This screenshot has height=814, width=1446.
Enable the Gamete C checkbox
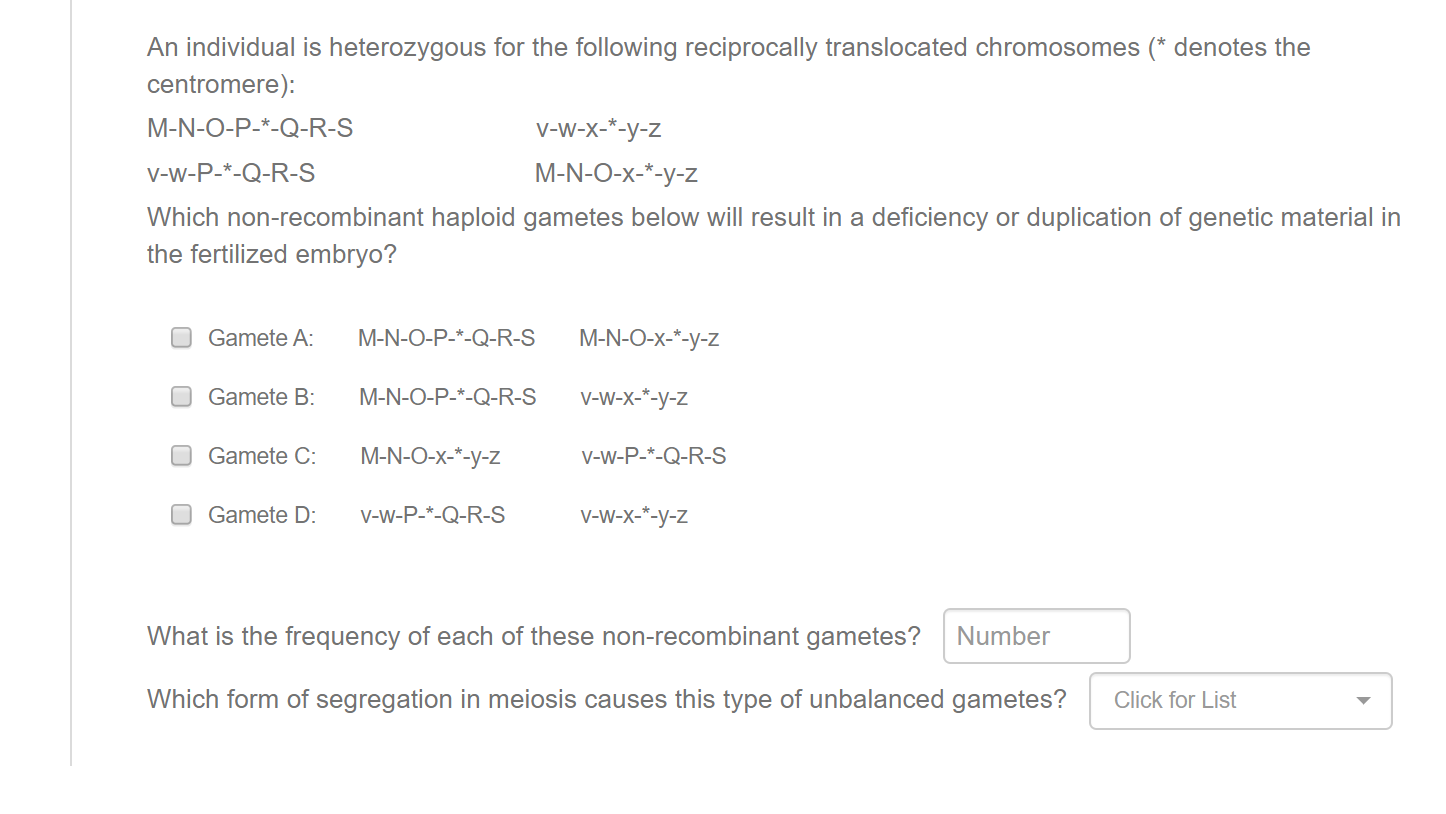(181, 455)
